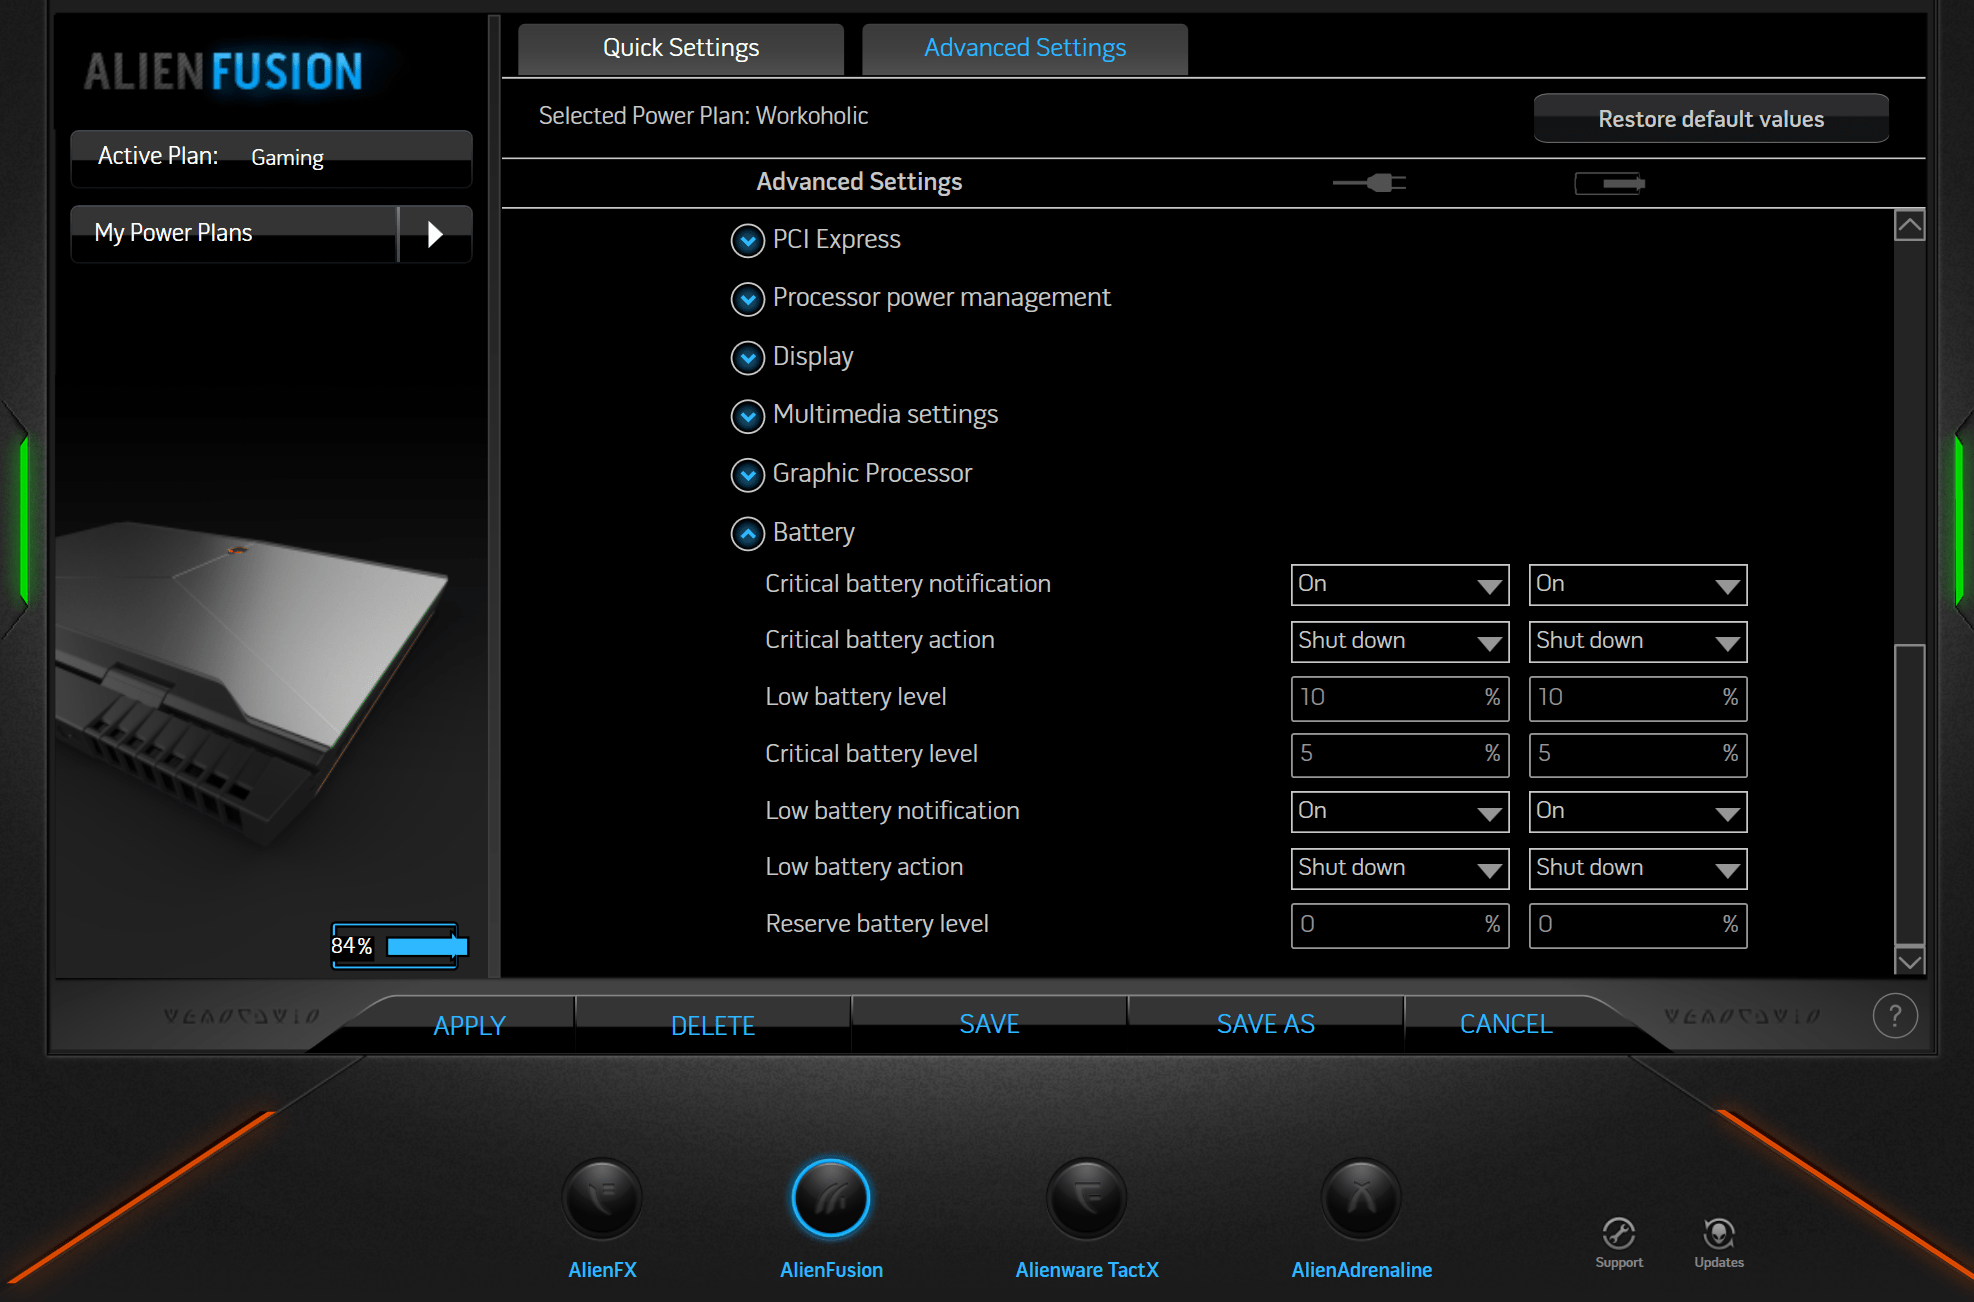Open the Low battery notification dropdown

point(1399,811)
